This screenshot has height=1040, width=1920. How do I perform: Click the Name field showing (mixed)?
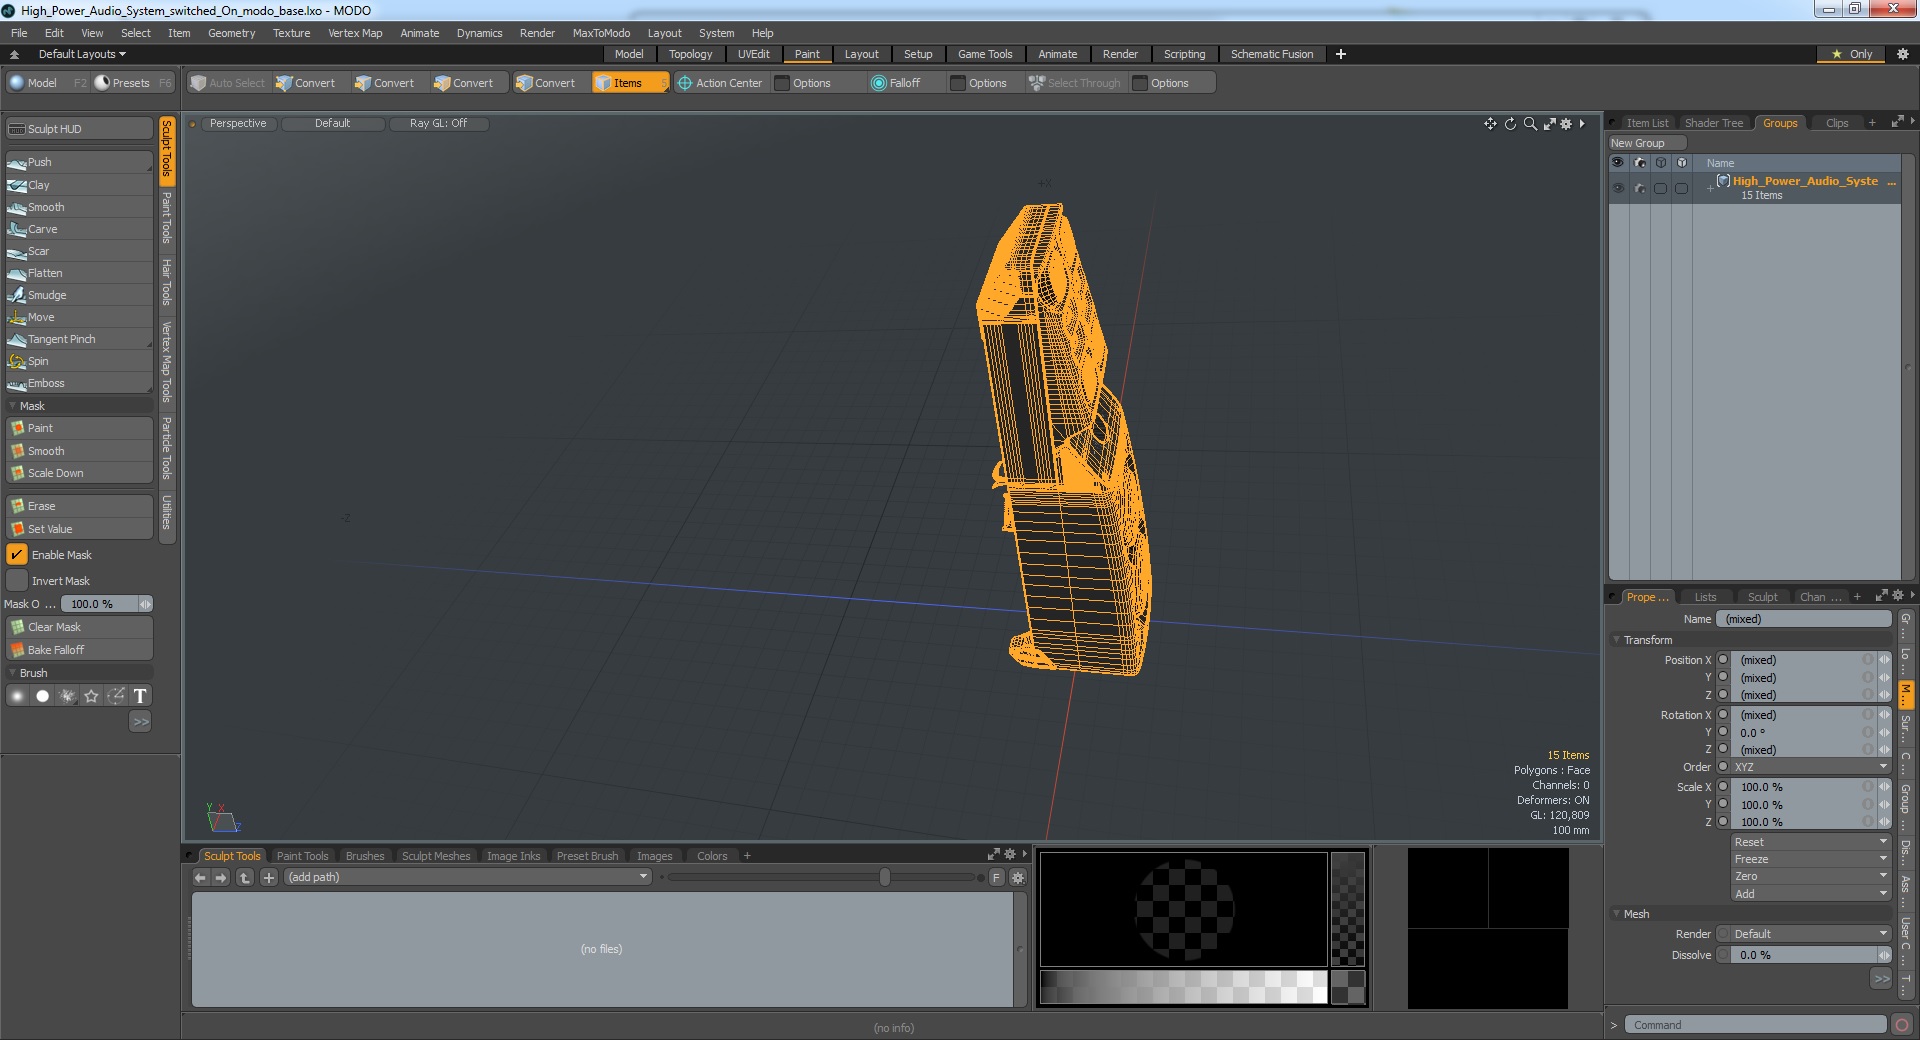(x=1803, y=619)
